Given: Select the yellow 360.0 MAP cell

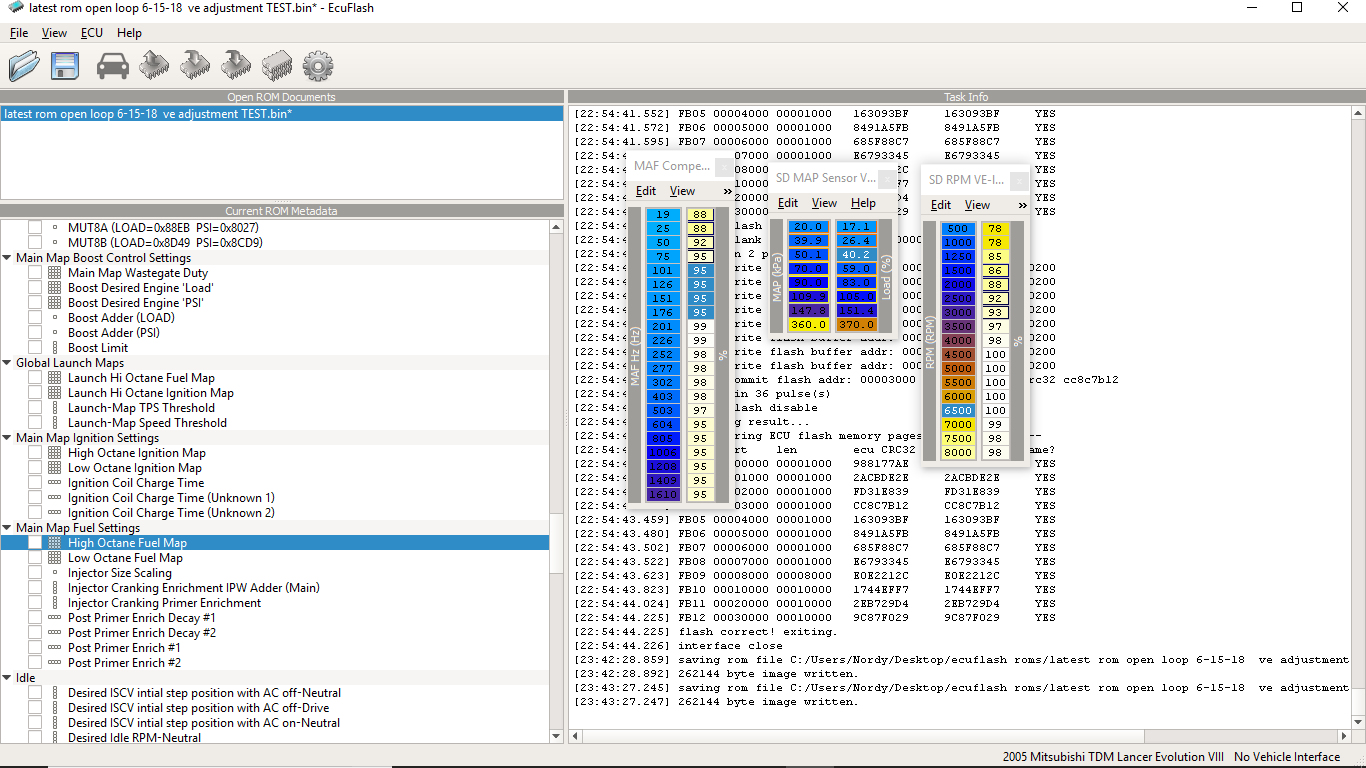Looking at the screenshot, I should click(x=808, y=325).
